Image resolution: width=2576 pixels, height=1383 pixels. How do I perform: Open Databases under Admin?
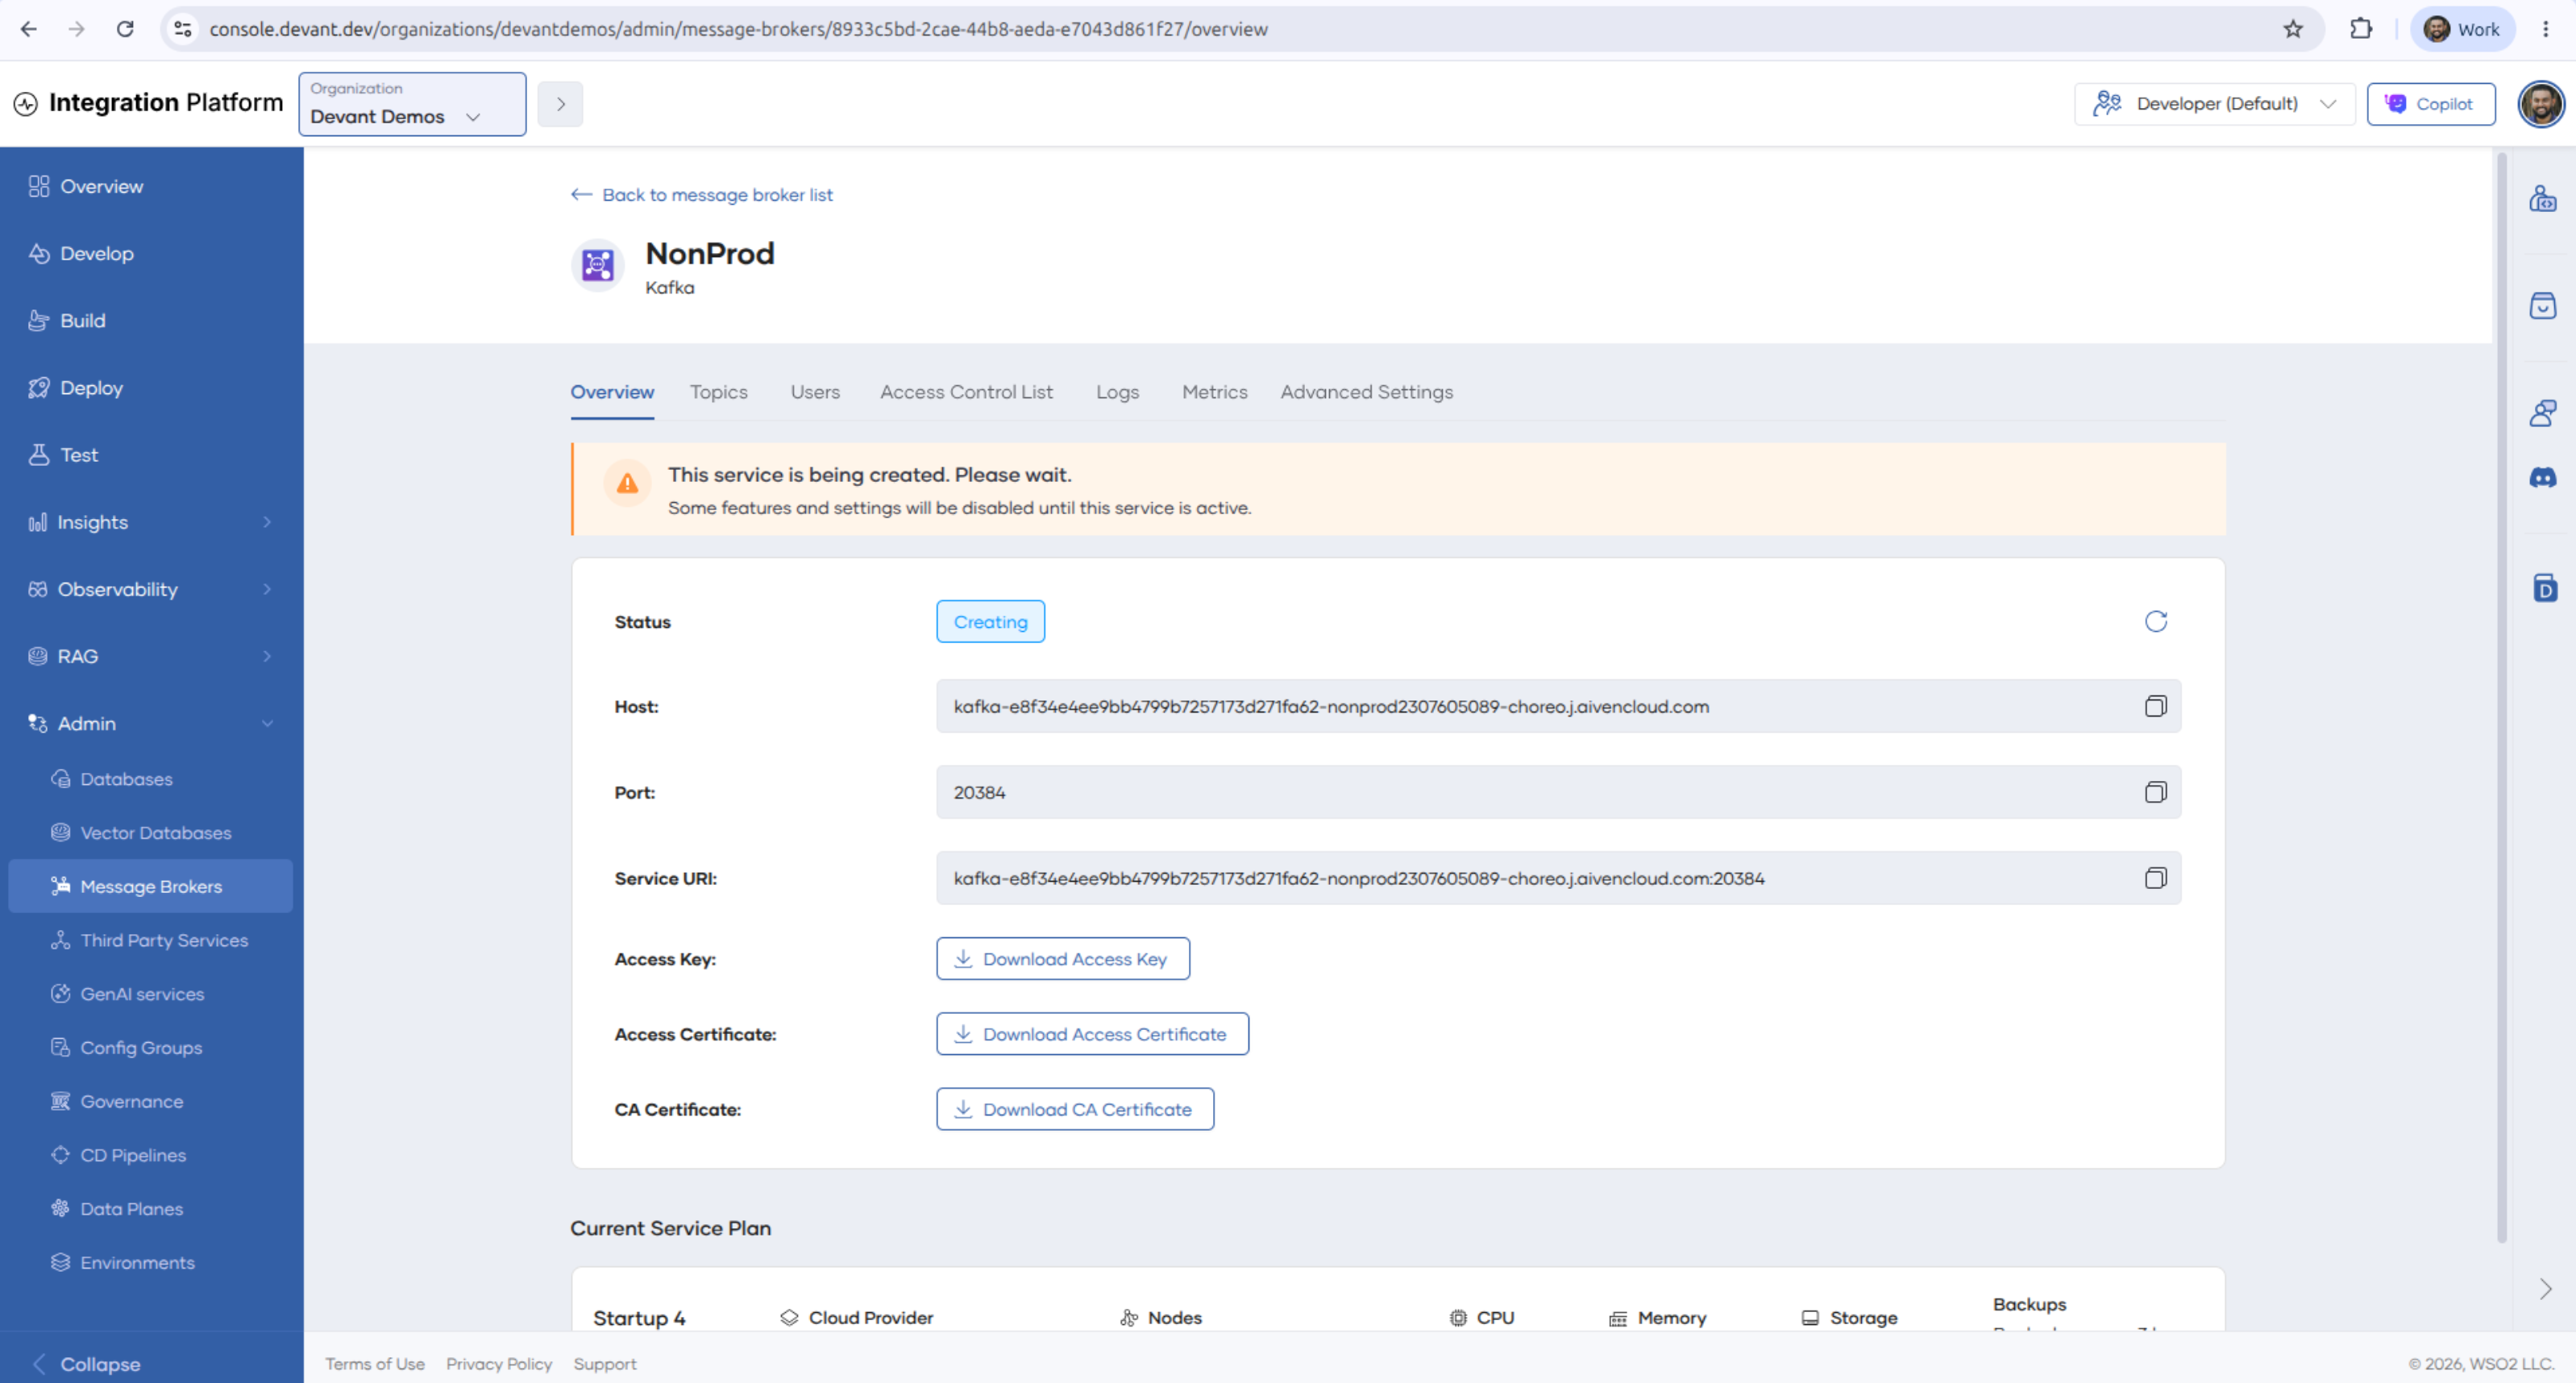pyautogui.click(x=151, y=779)
